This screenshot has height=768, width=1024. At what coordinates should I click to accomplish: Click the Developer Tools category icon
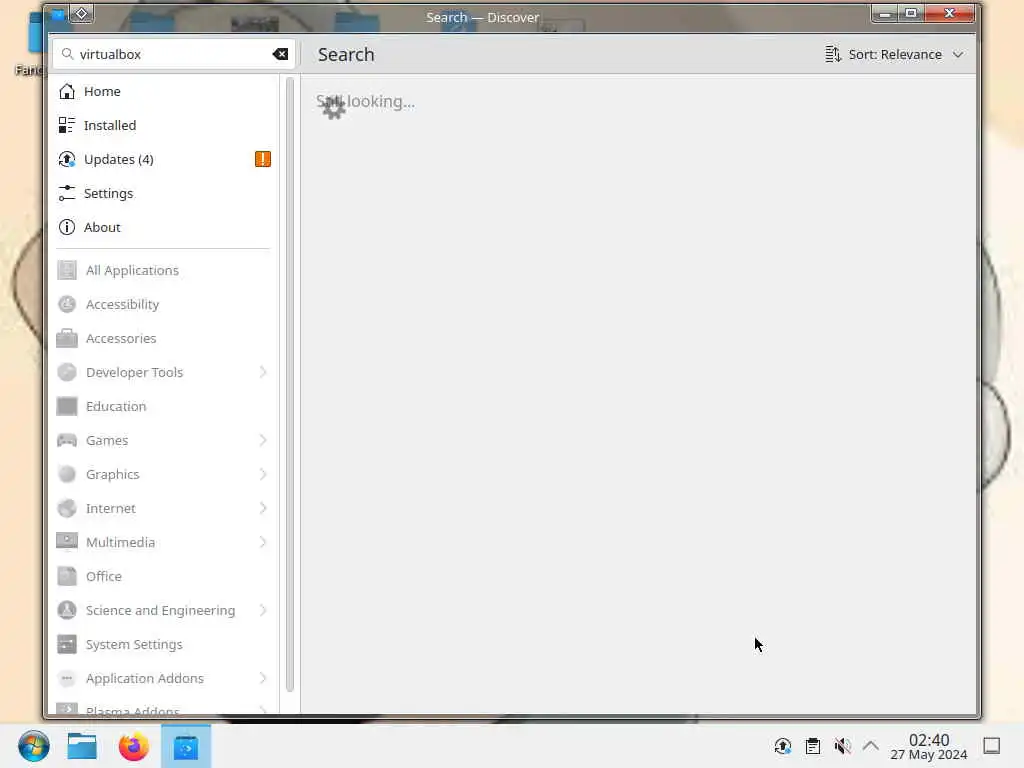click(67, 372)
